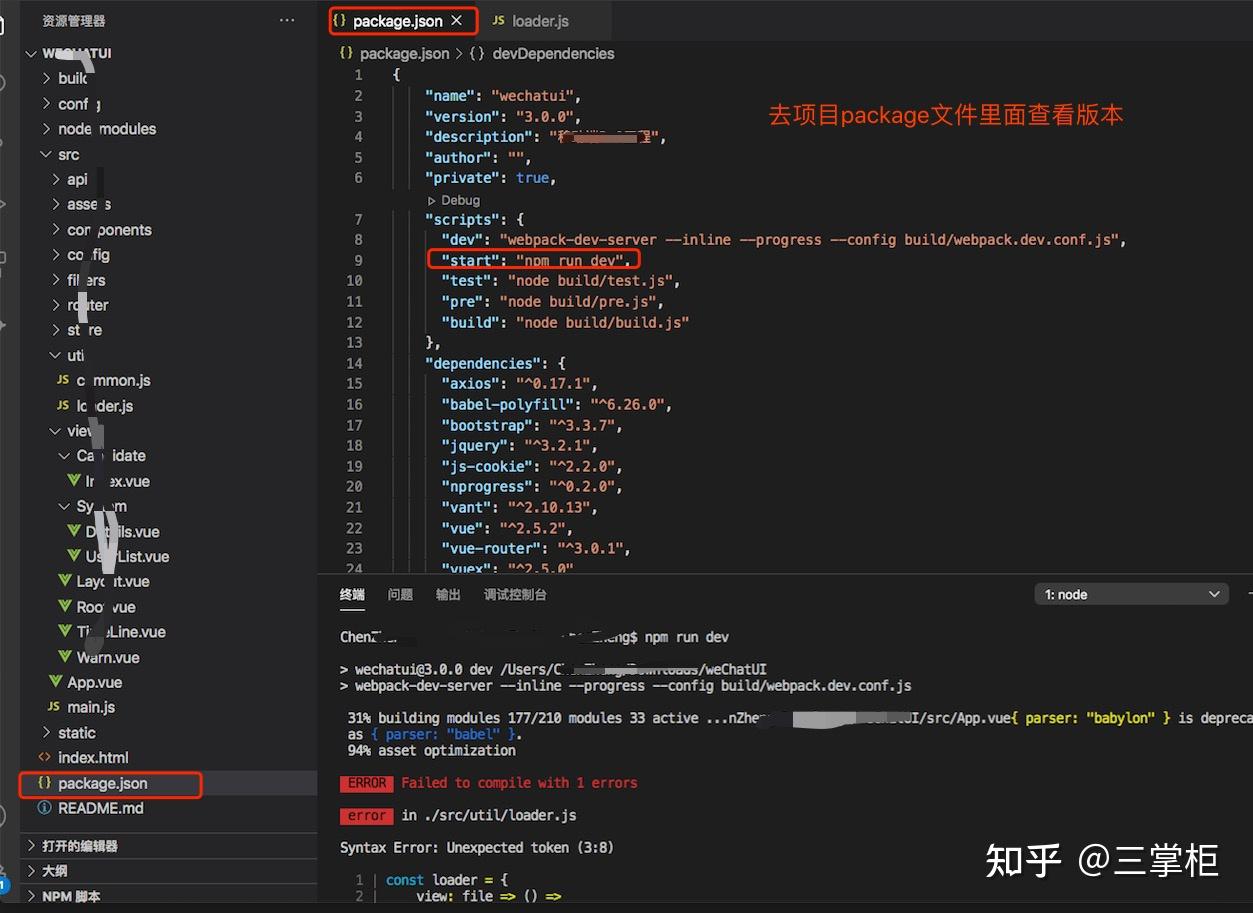The height and width of the screenshot is (913, 1253).
Task: Click the JS icon beside loader.js in explorer
Action: click(x=62, y=405)
